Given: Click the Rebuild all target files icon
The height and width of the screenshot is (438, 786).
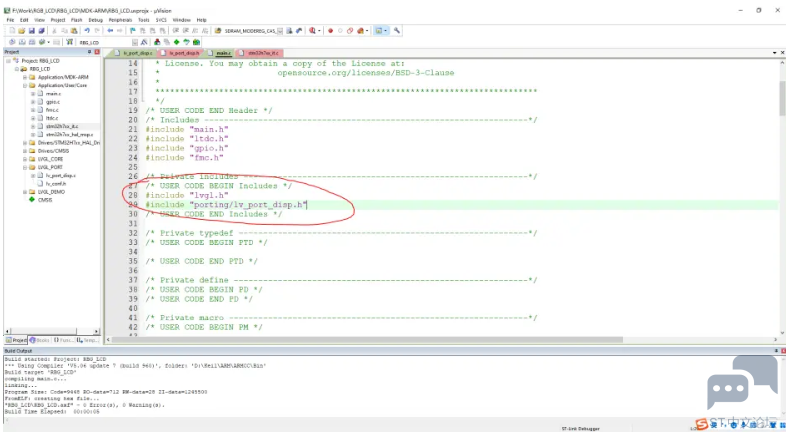Looking at the screenshot, I should pos(32,42).
